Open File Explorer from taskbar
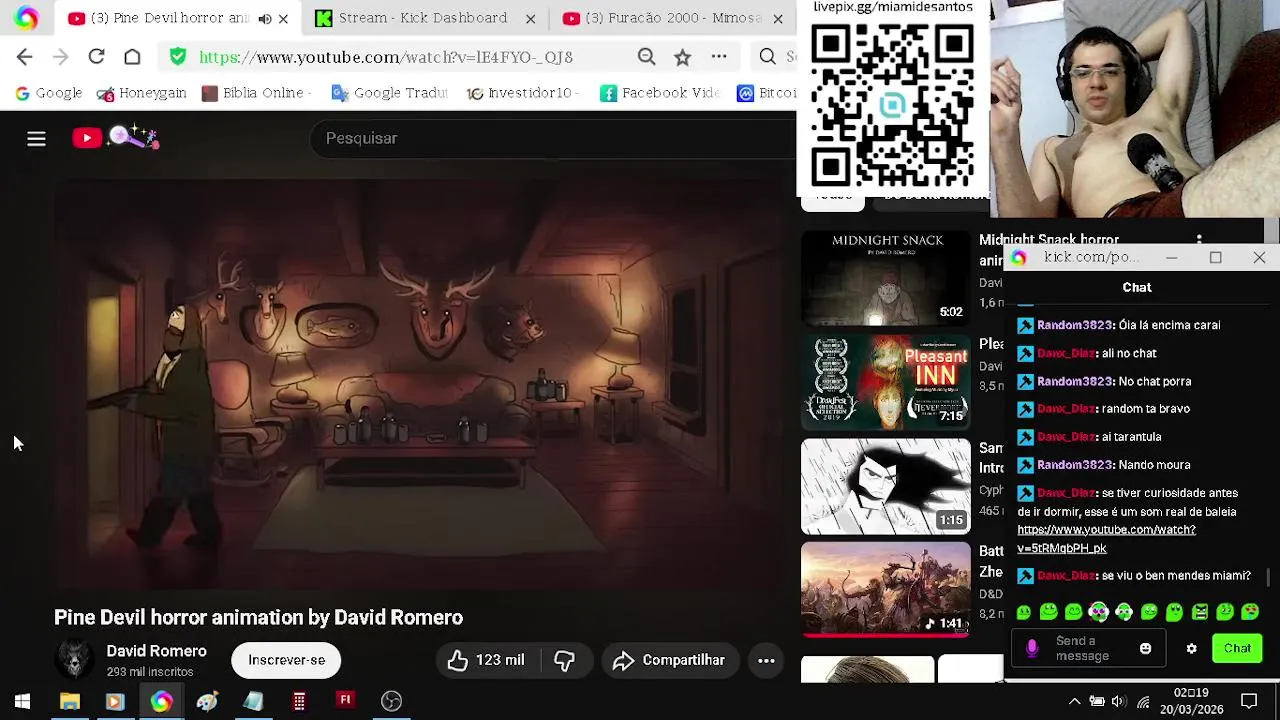This screenshot has height=720, width=1280. (69, 702)
